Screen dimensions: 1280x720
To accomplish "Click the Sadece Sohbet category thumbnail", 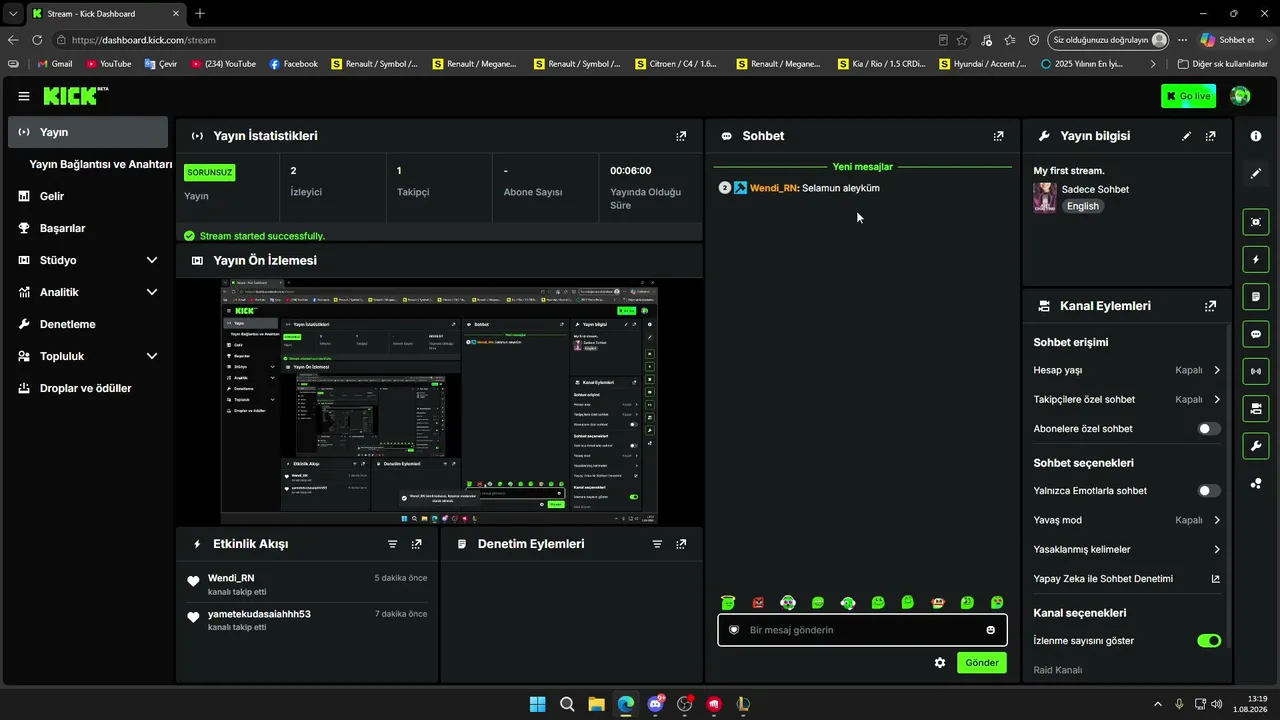I will [1045, 197].
